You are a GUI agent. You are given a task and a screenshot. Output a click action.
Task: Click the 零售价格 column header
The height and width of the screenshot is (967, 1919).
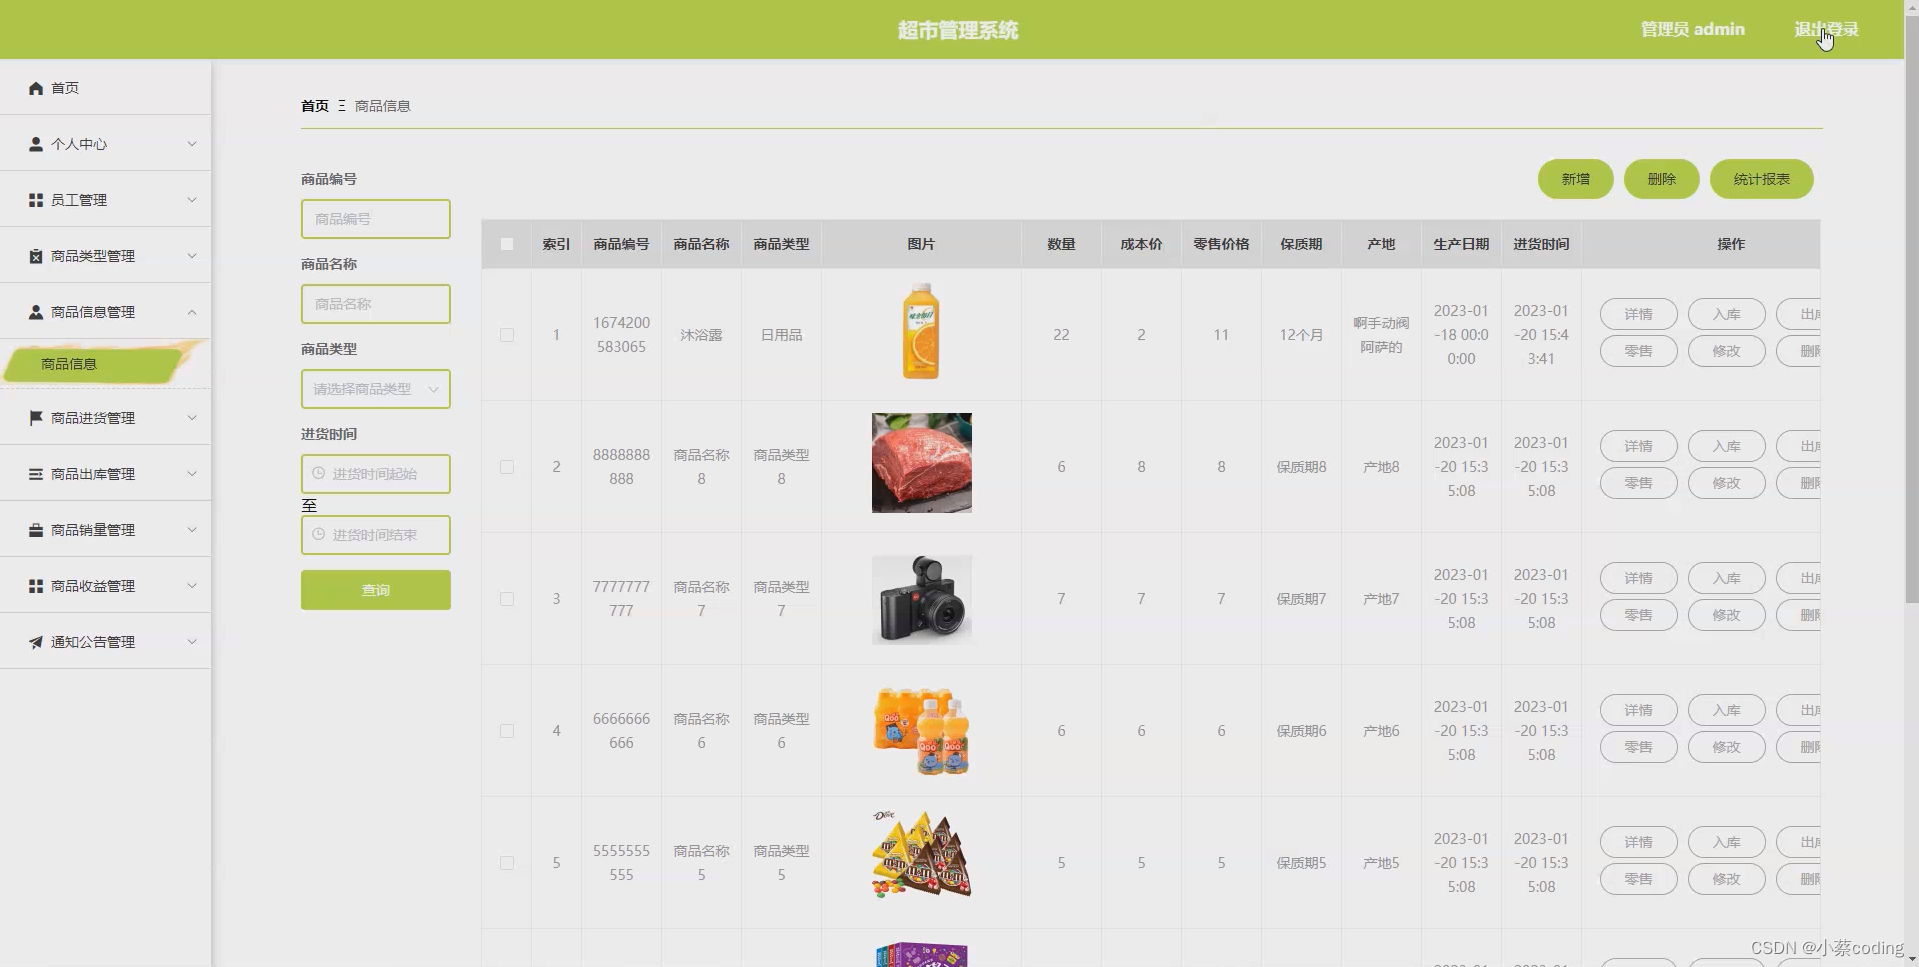tap(1221, 244)
